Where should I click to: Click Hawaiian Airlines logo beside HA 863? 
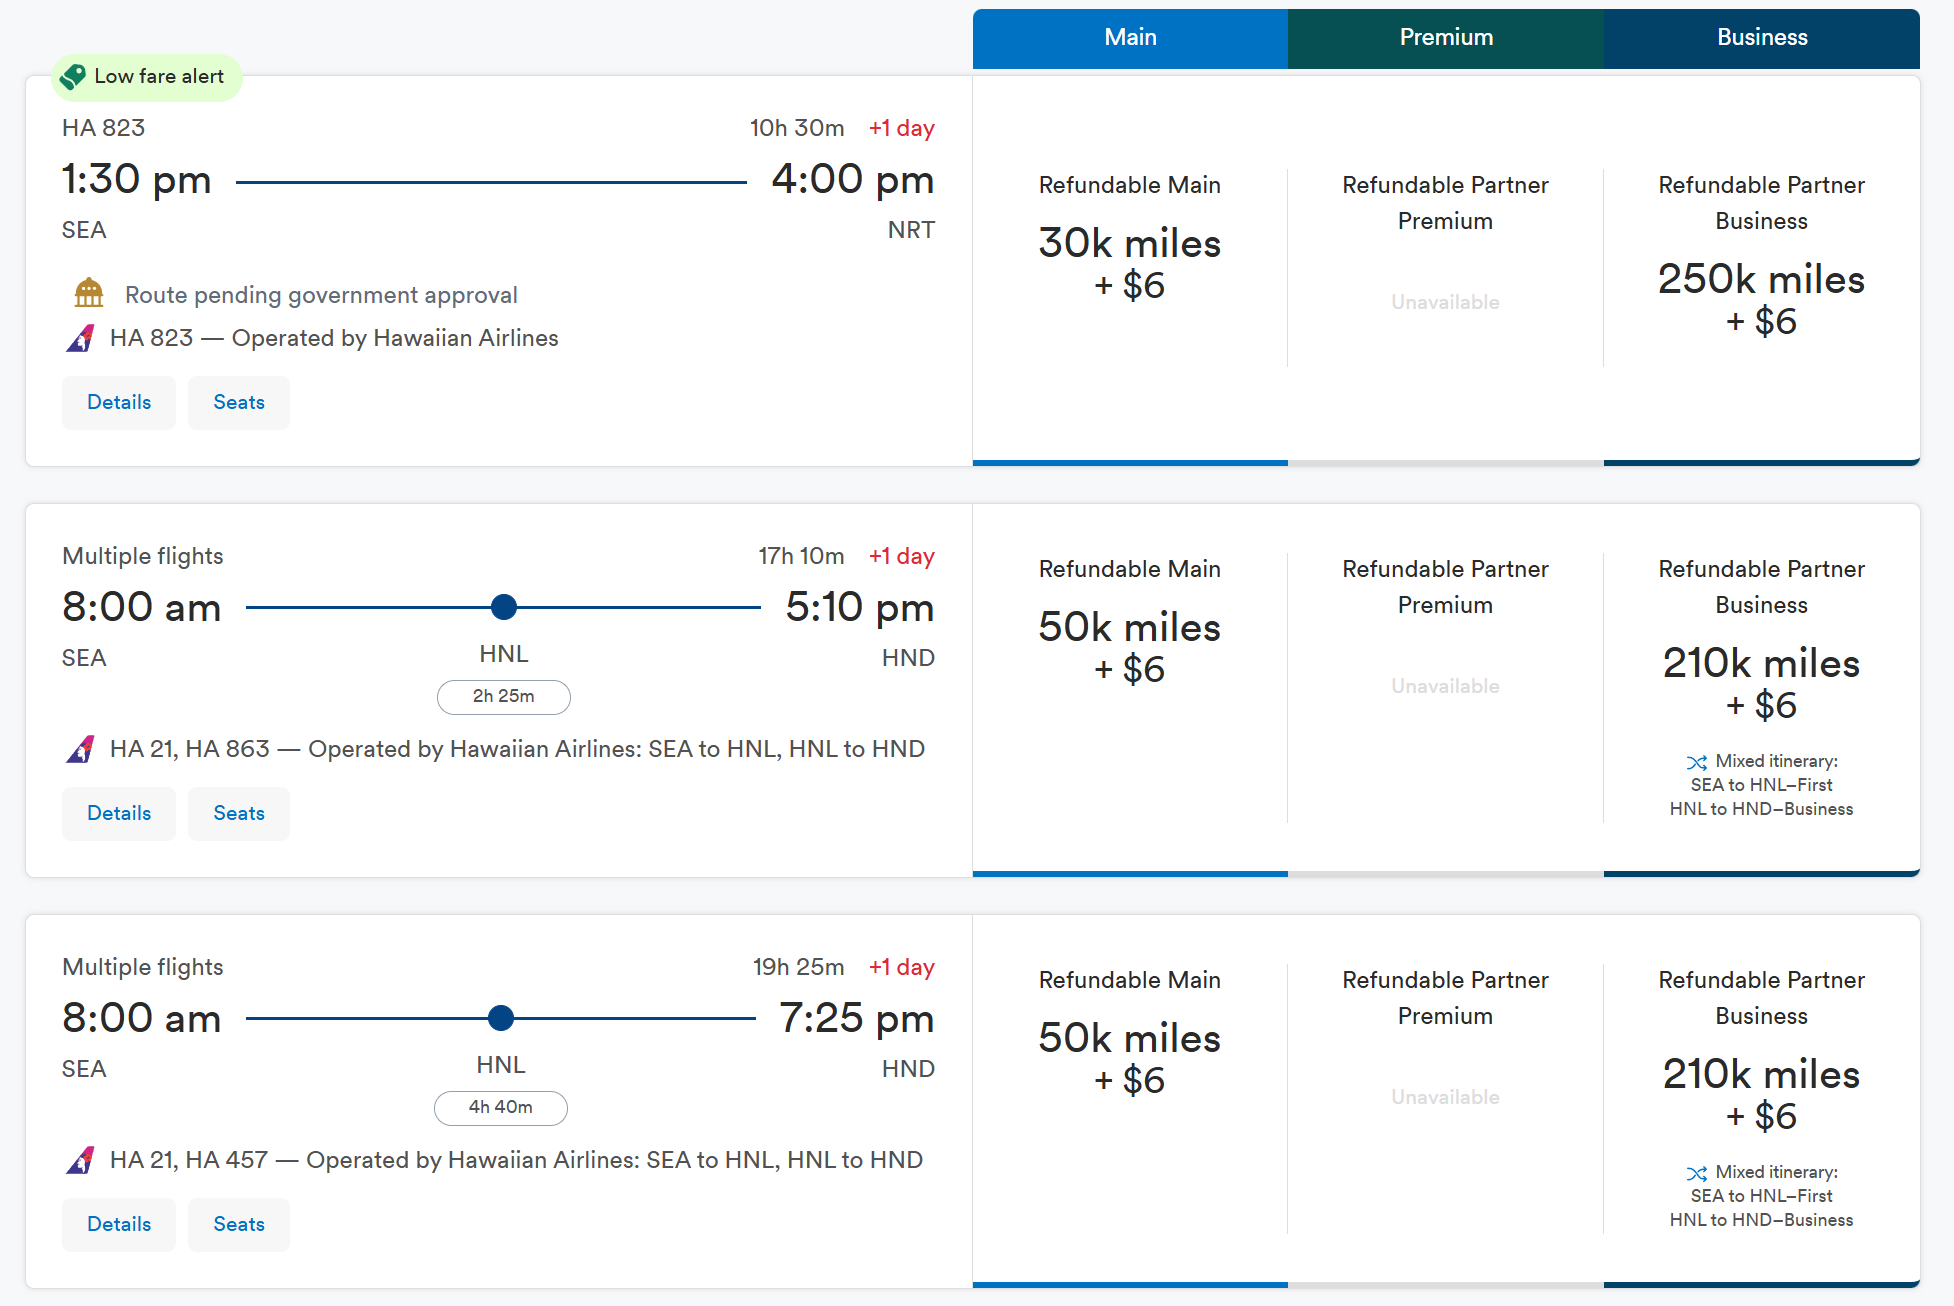click(x=81, y=749)
